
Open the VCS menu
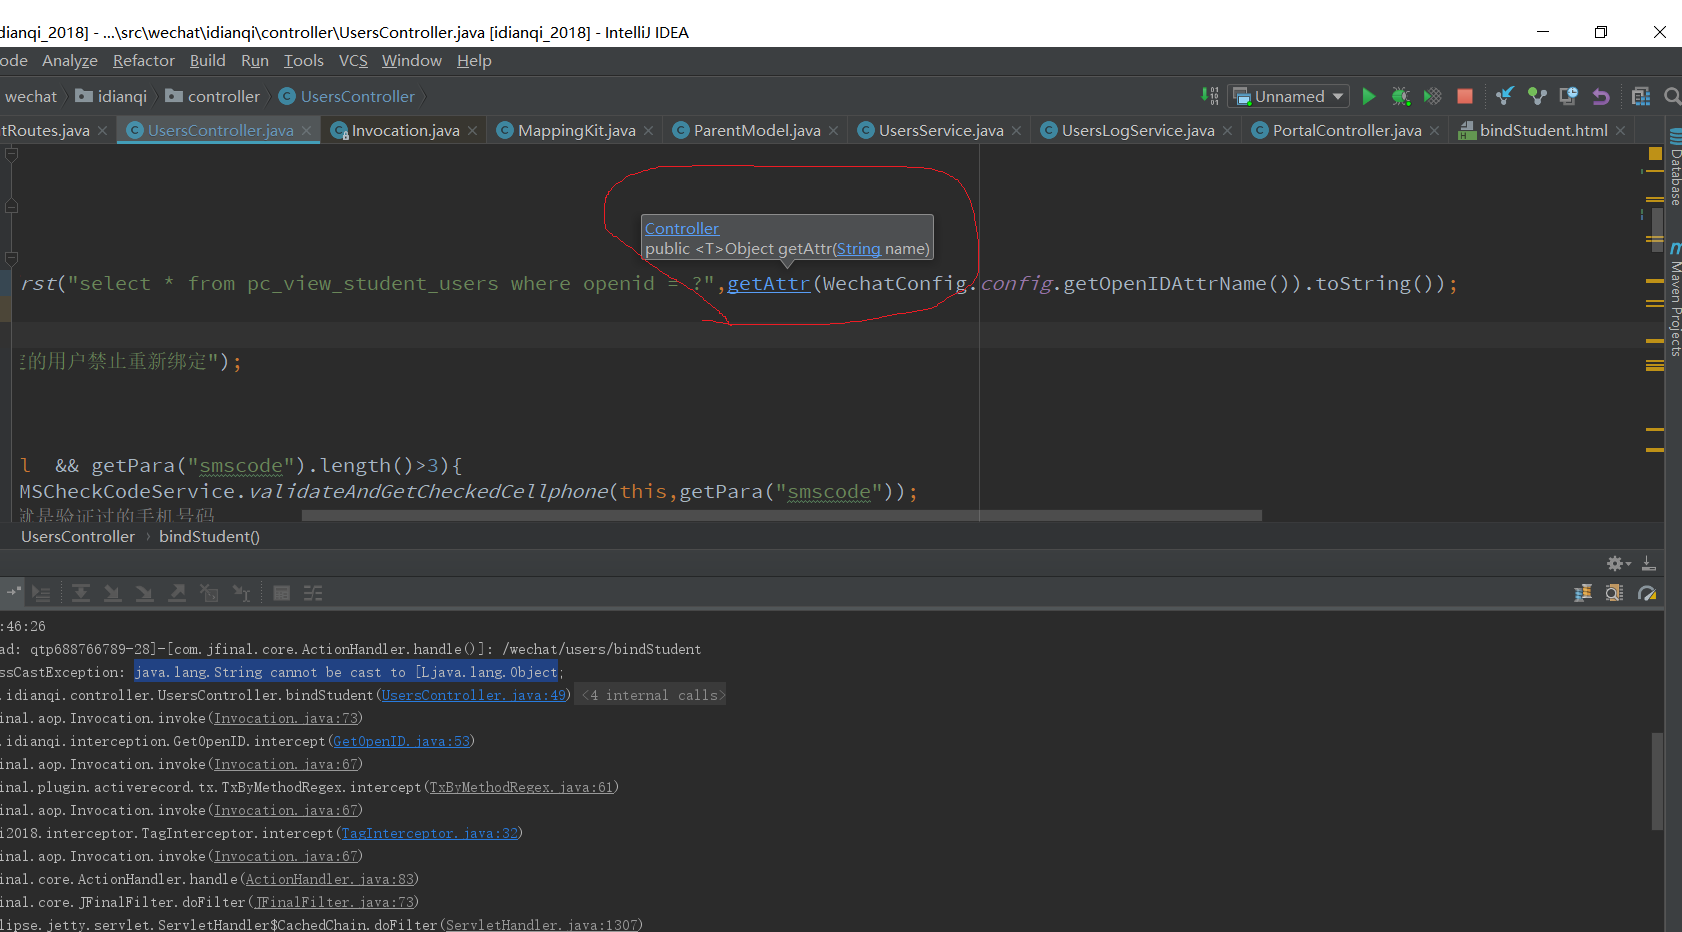tap(353, 61)
